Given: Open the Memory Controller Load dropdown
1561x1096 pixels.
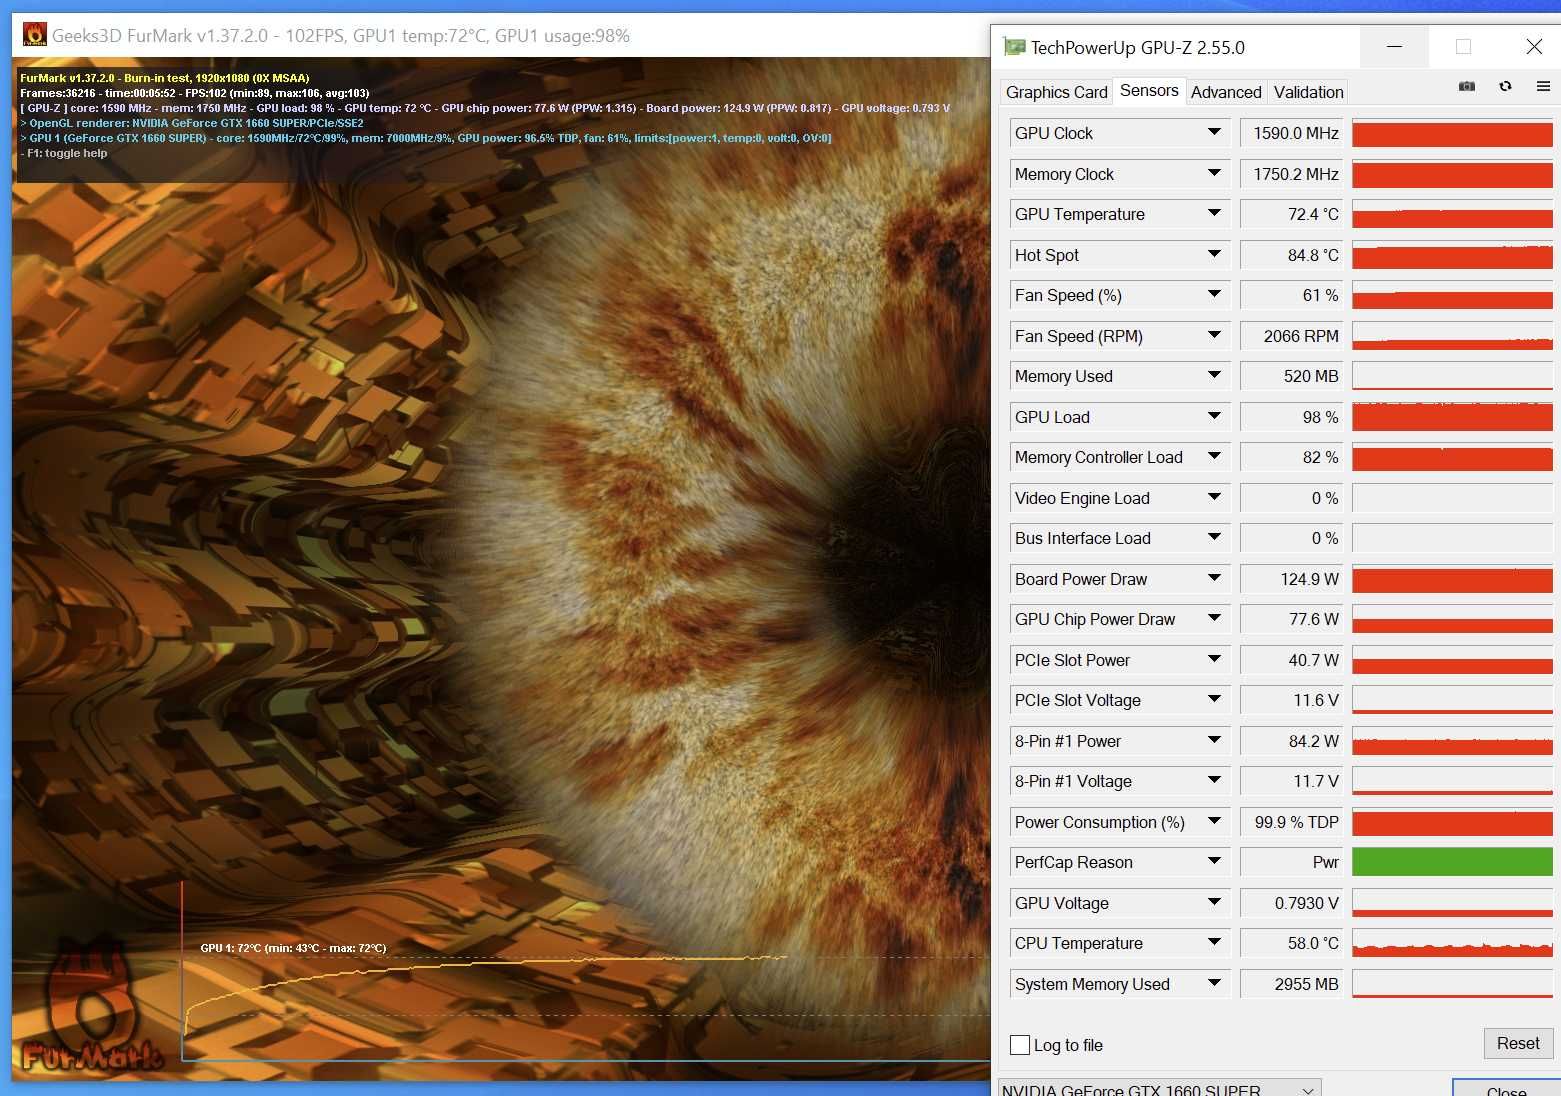Looking at the screenshot, I should 1214,457.
